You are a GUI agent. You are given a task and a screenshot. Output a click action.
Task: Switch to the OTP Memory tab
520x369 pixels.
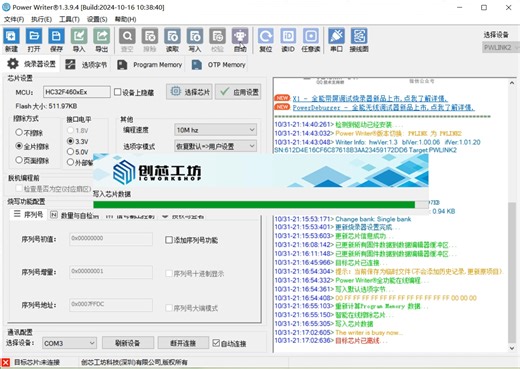(x=219, y=64)
